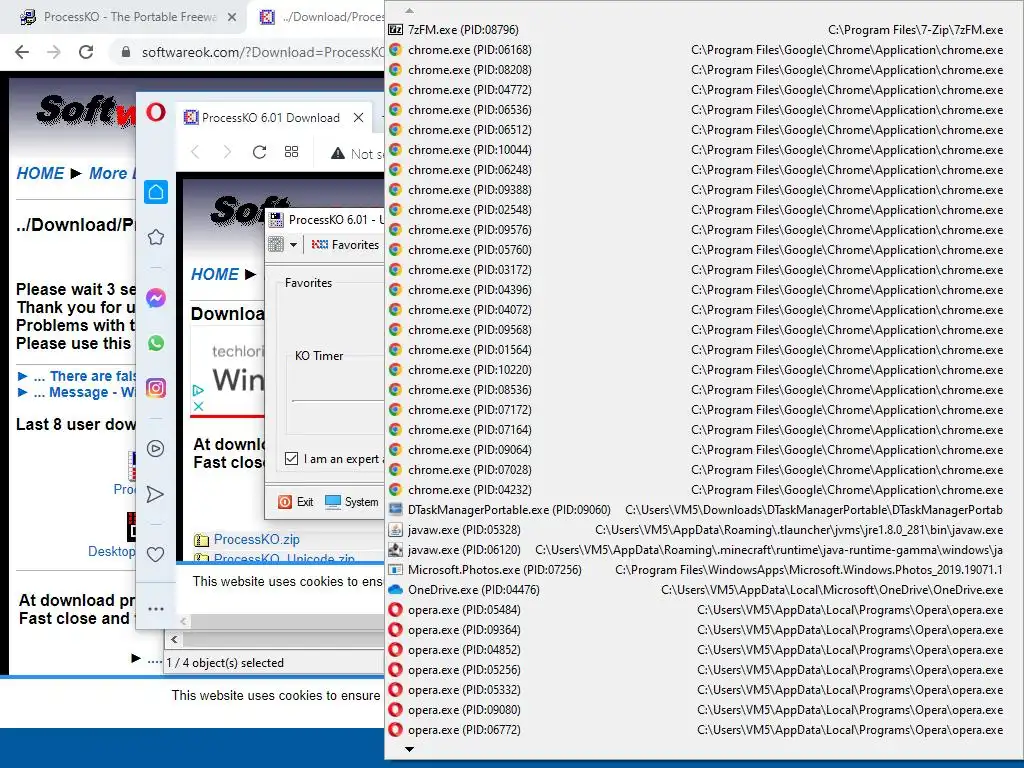Click ProcessKO toolbar grid icon

tap(276, 245)
